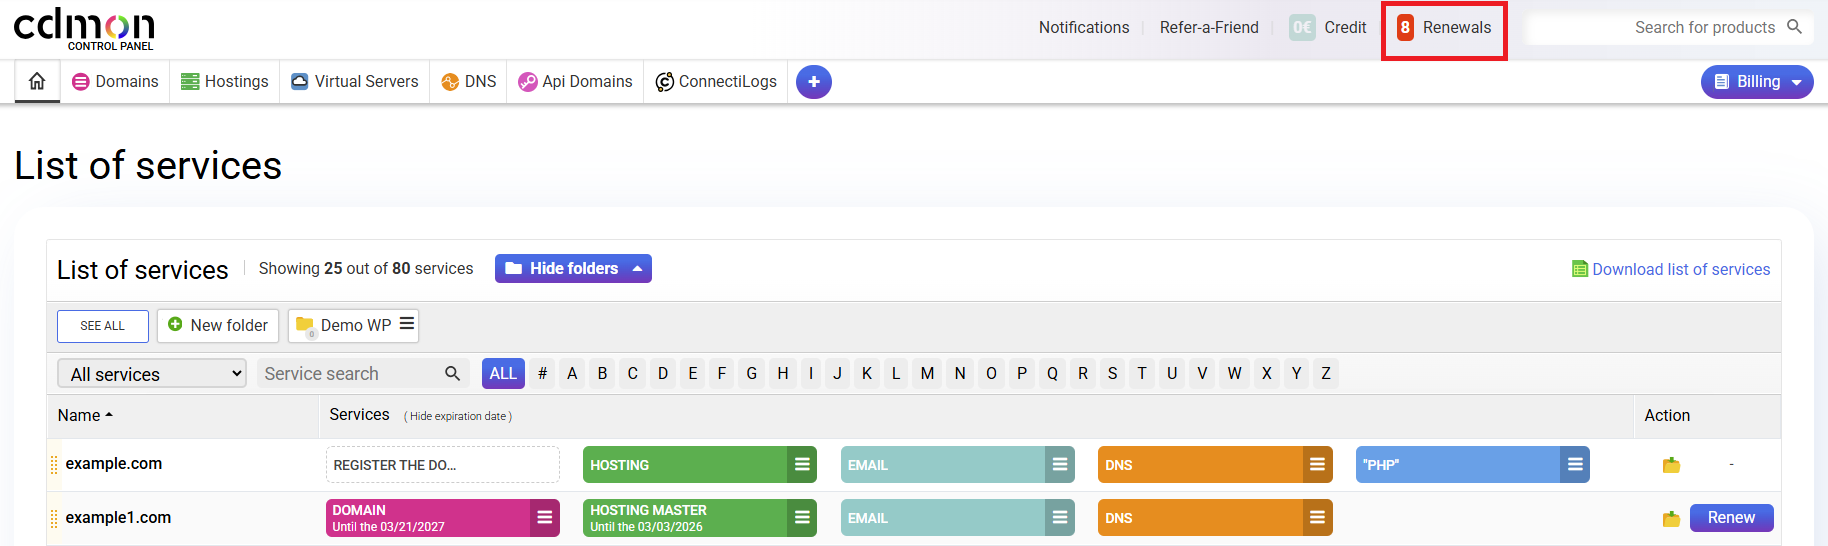The image size is (1828, 546).
Task: Click Renew button for example1.com
Action: [1731, 518]
